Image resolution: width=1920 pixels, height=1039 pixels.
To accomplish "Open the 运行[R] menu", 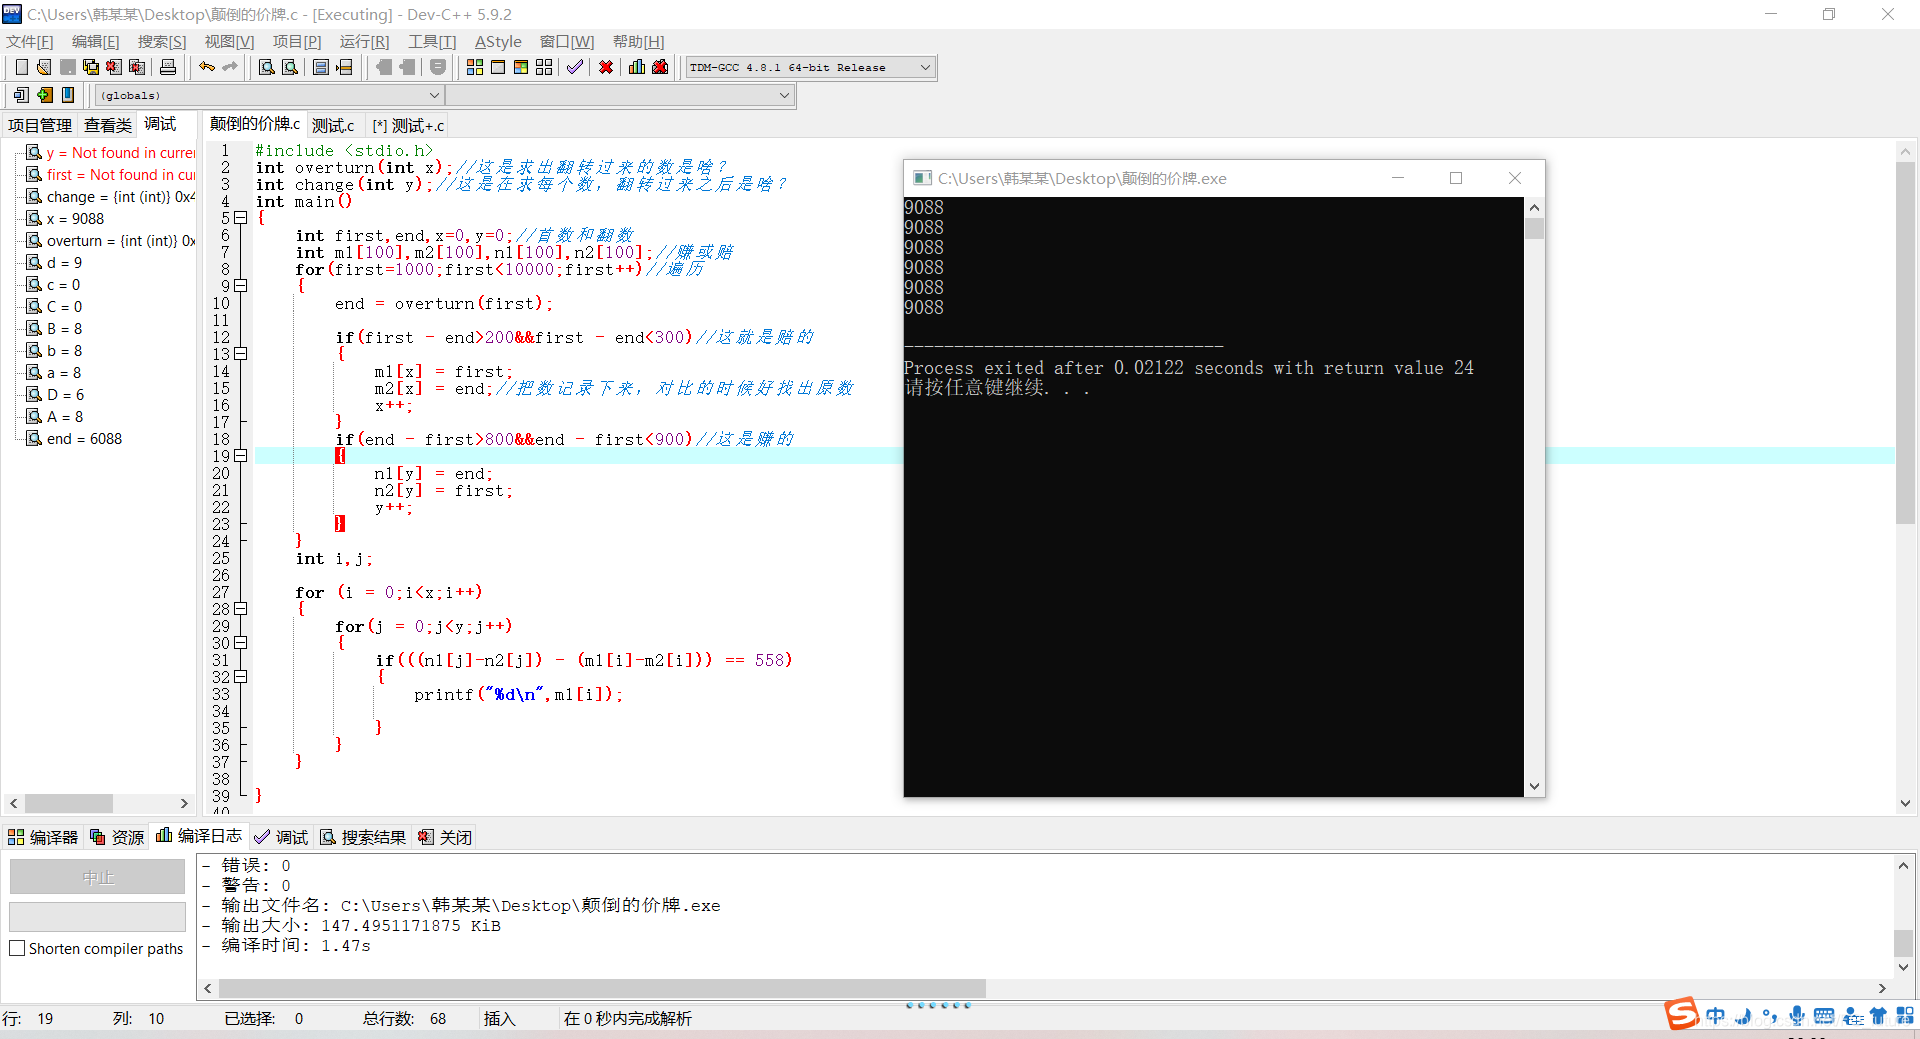I will coord(364,41).
